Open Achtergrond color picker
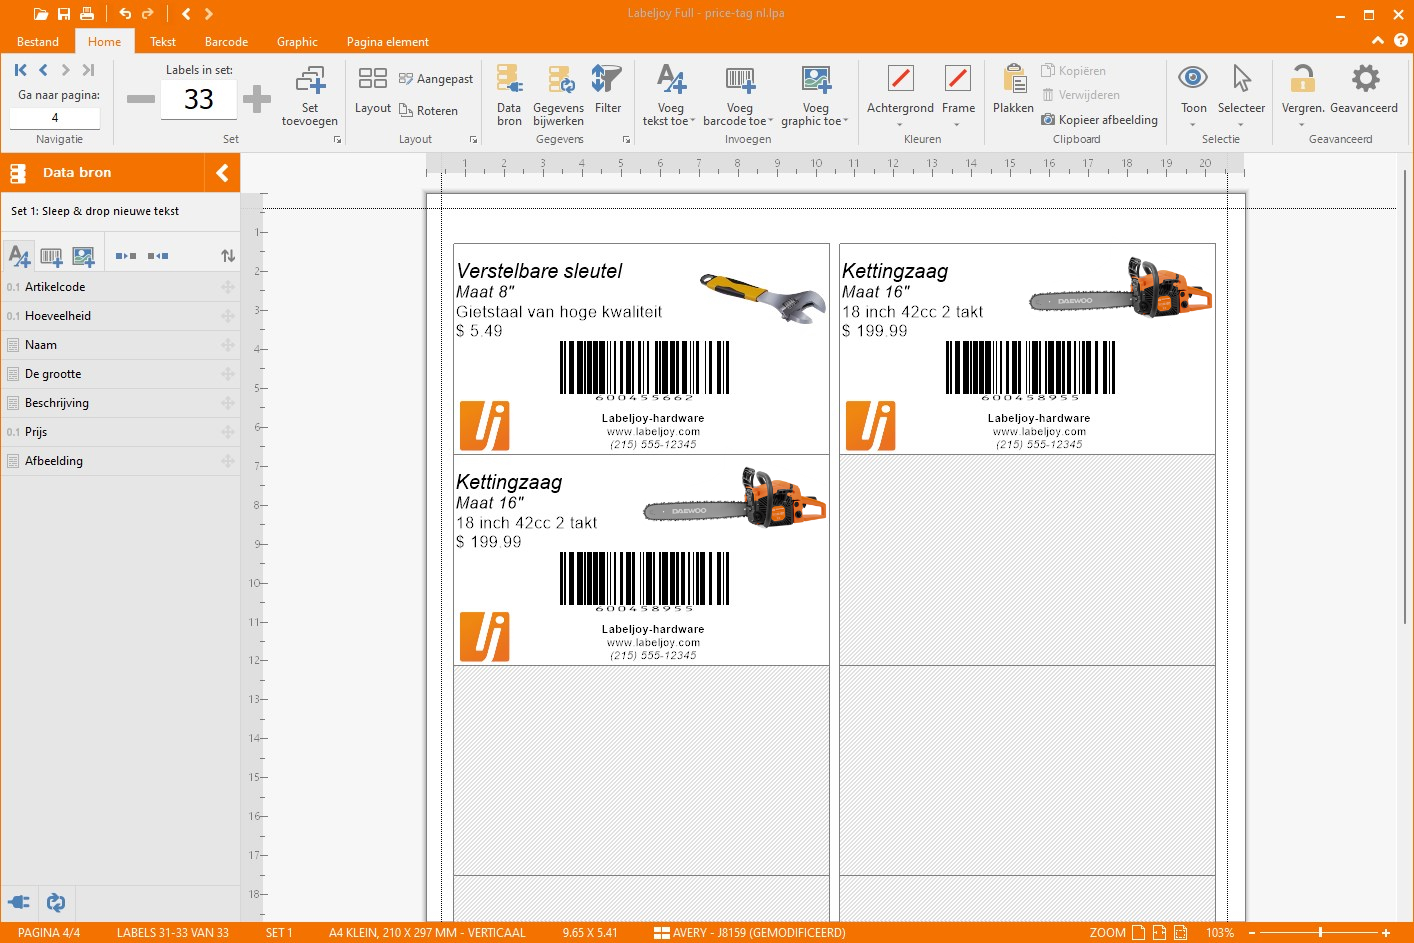Image resolution: width=1414 pixels, height=943 pixels. 900,96
